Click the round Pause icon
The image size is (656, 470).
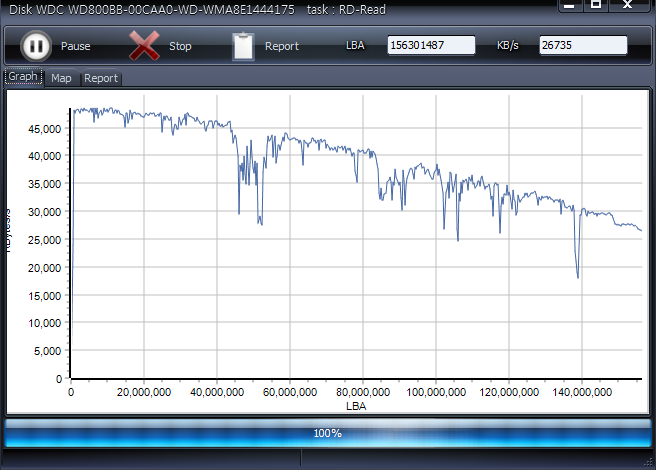36,46
